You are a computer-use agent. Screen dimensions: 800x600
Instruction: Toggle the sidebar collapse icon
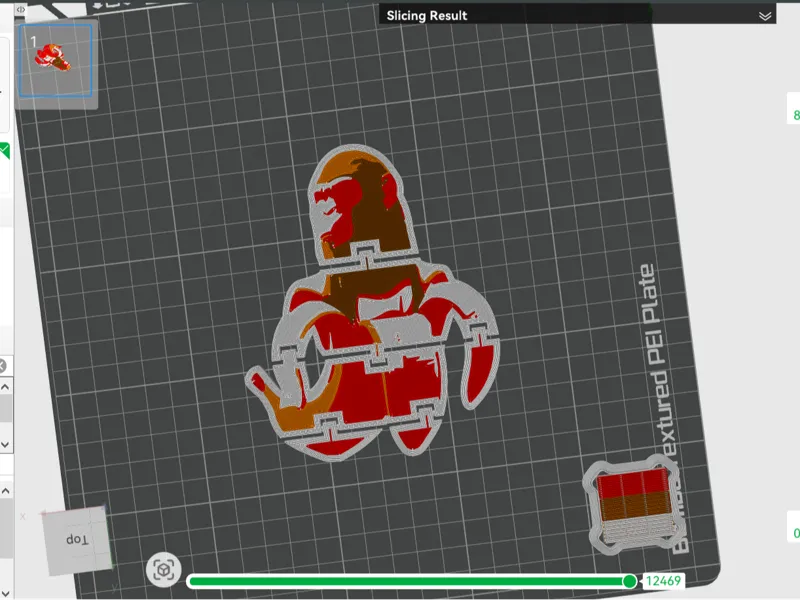(x=20, y=9)
